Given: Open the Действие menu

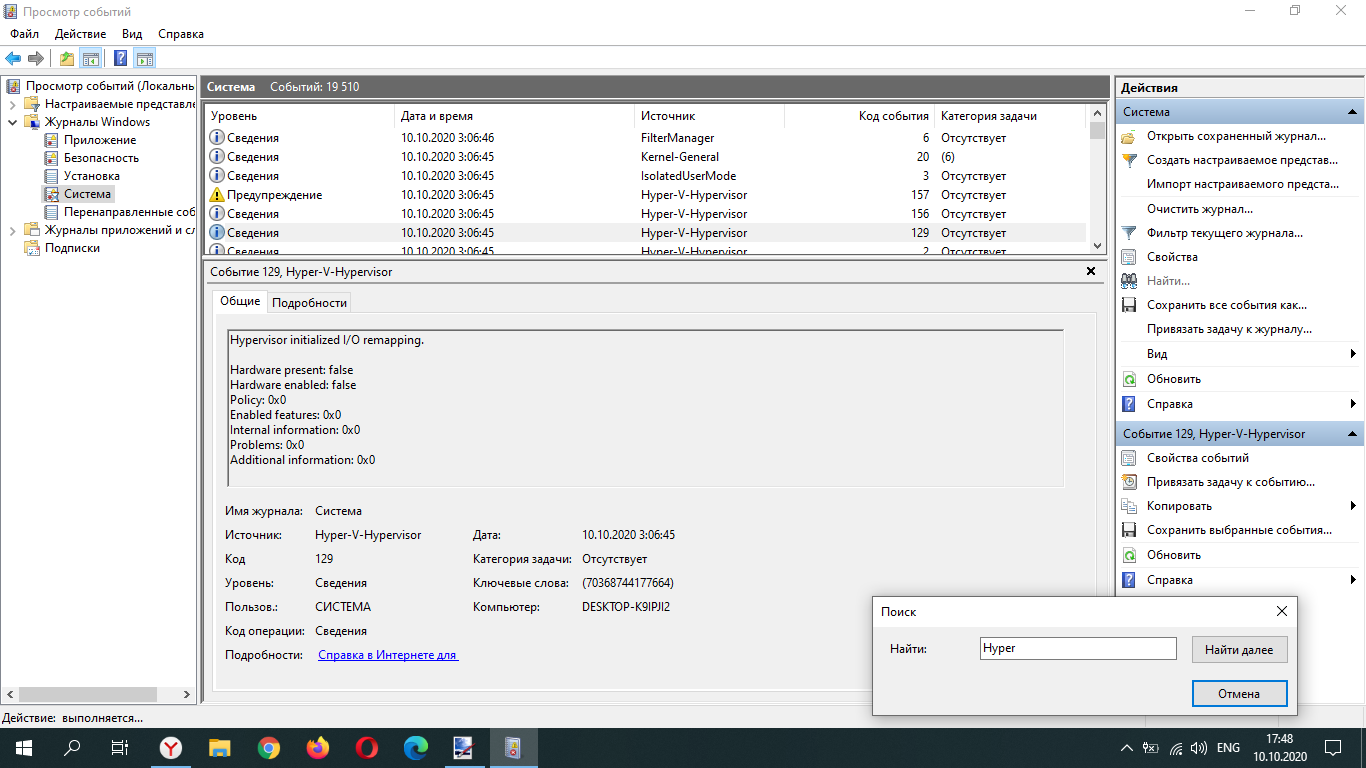Looking at the screenshot, I should pos(80,34).
